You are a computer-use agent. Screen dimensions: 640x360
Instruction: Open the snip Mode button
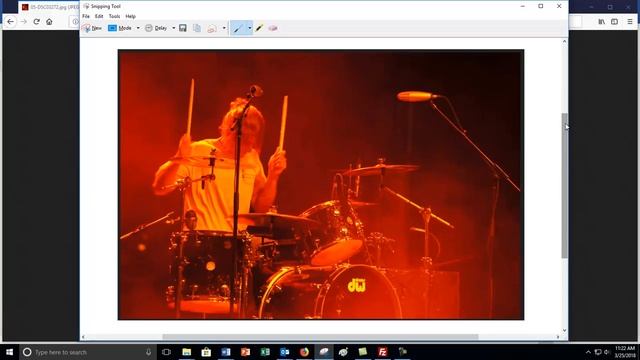(x=120, y=28)
